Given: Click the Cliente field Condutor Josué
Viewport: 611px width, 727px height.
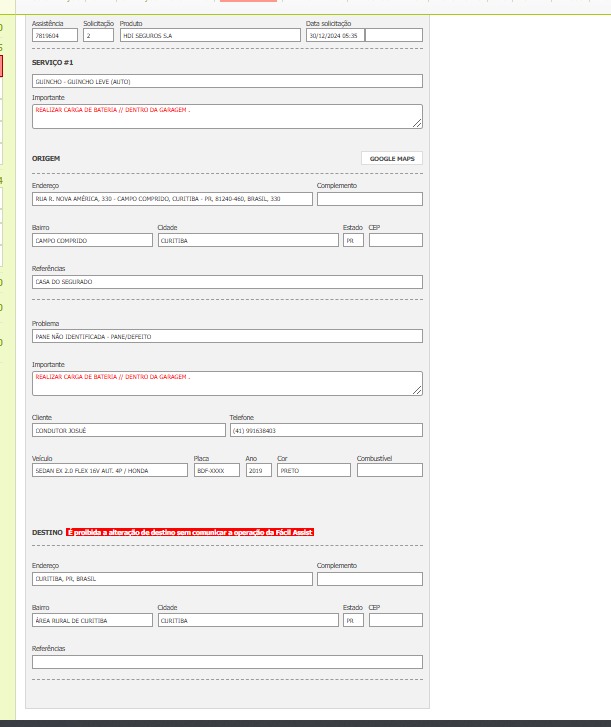Looking at the screenshot, I should pyautogui.click(x=129, y=430).
